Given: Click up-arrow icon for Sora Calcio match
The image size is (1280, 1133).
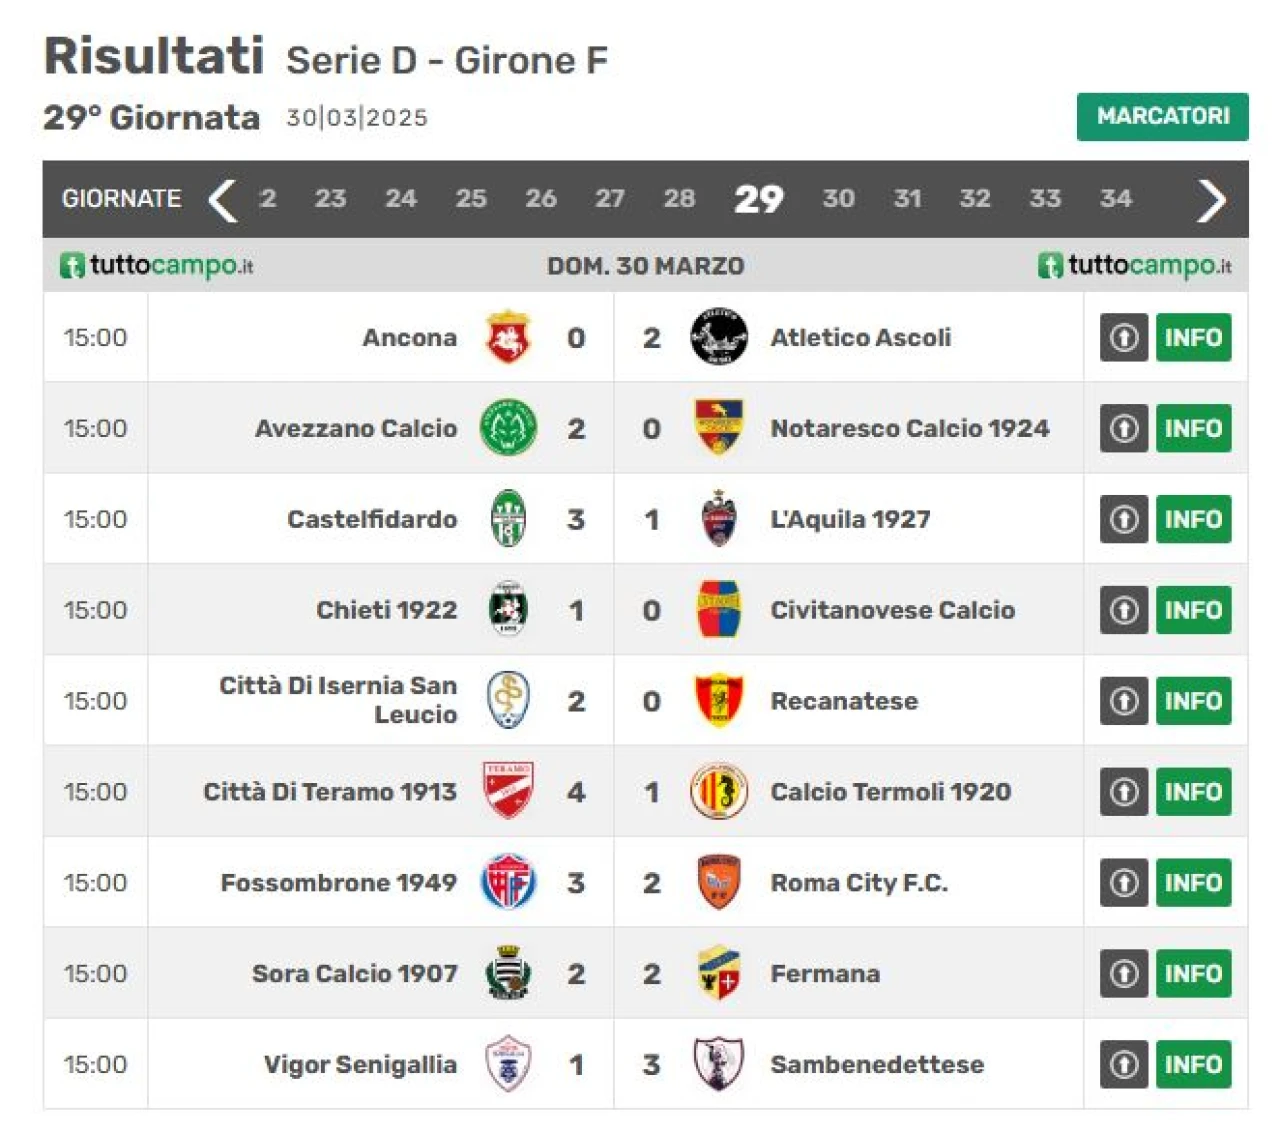Looking at the screenshot, I should tap(1124, 973).
